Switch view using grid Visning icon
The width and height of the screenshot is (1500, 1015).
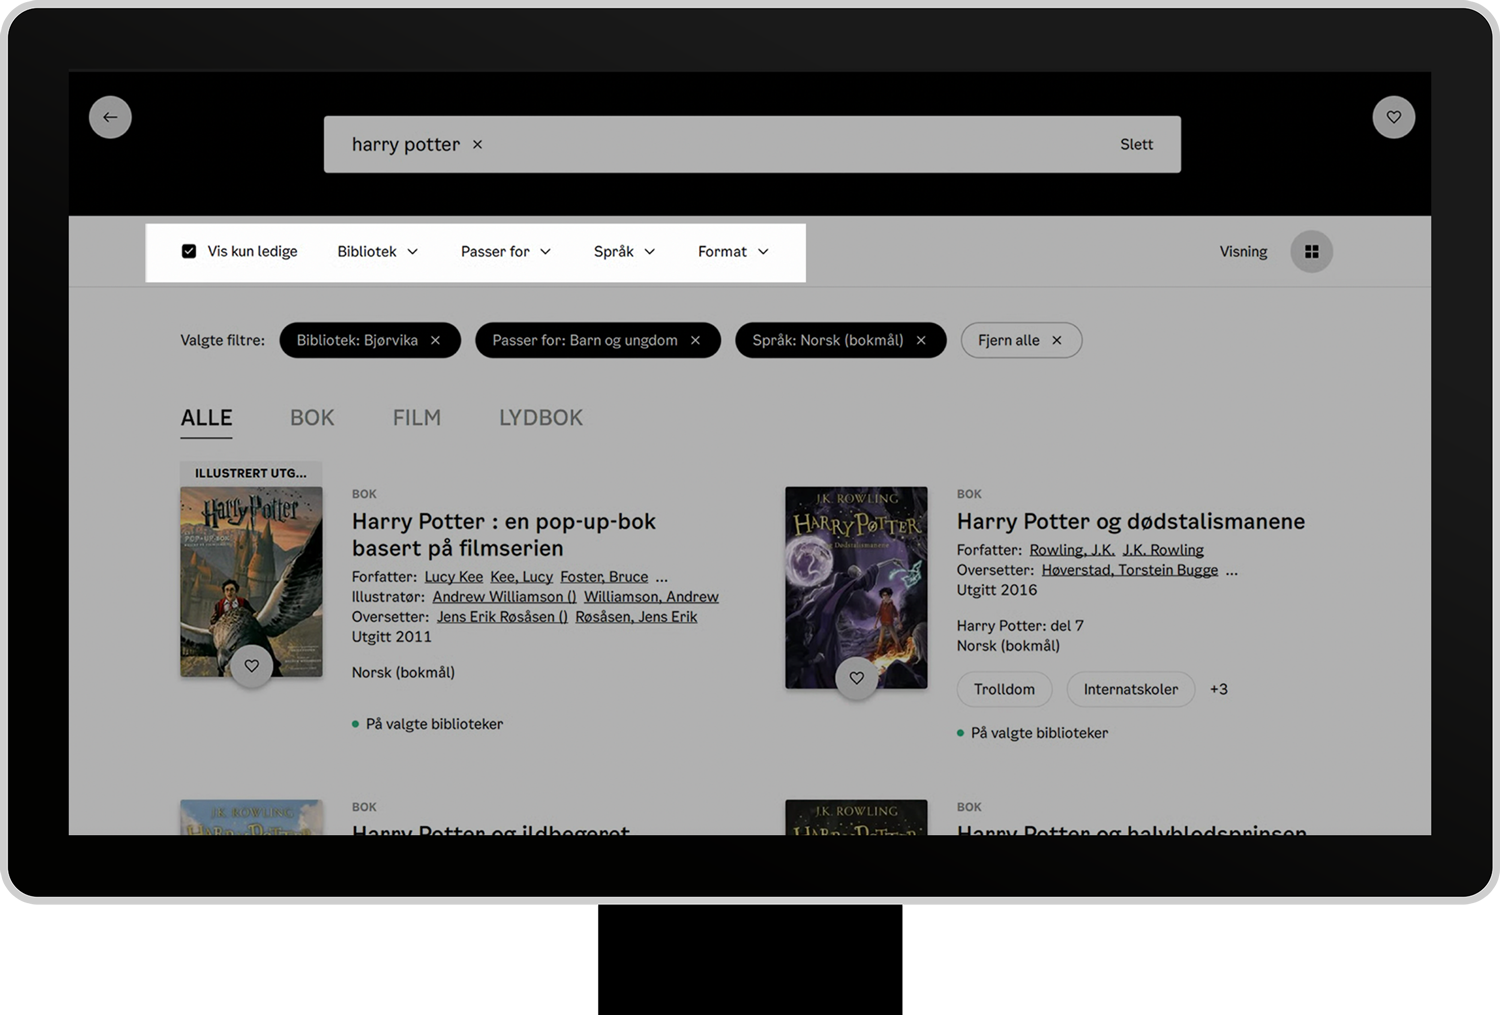tap(1311, 252)
